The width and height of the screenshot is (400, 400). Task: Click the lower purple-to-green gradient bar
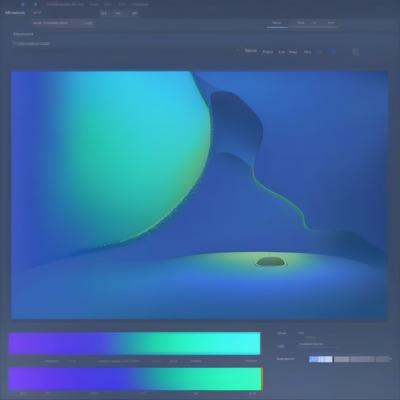pyautogui.click(x=135, y=379)
